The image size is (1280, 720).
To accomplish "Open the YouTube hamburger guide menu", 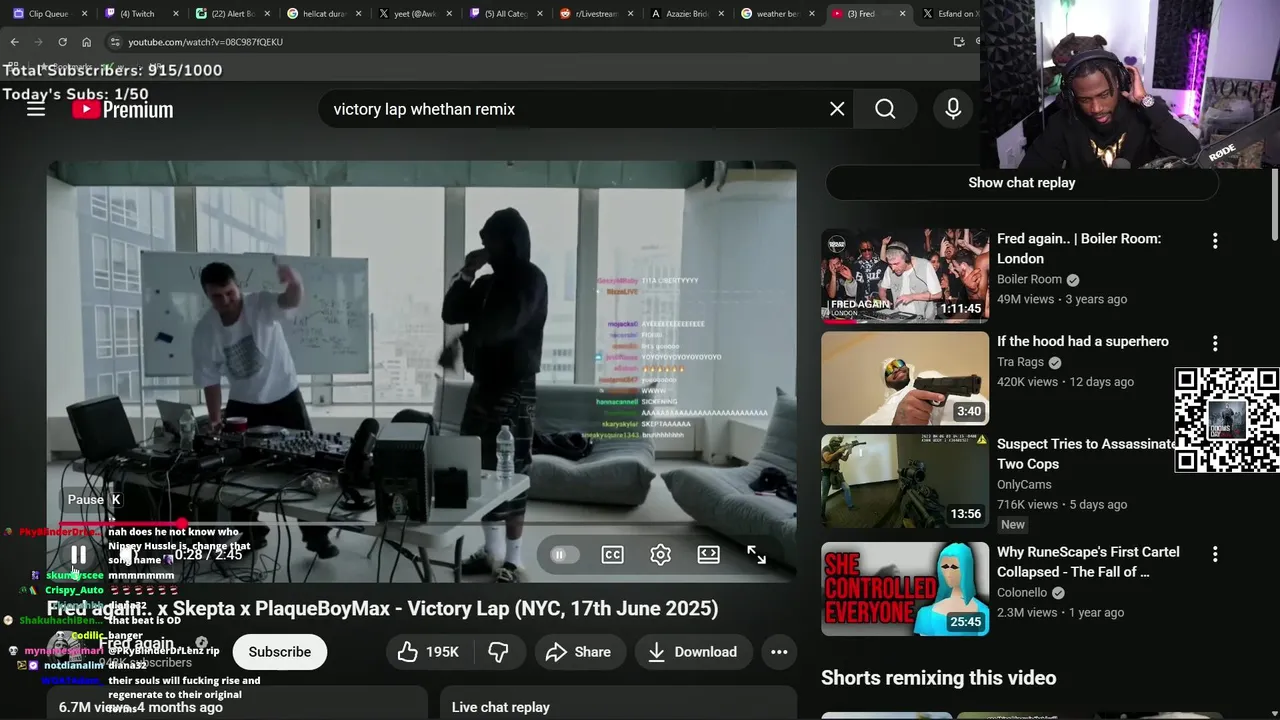I will [36, 109].
